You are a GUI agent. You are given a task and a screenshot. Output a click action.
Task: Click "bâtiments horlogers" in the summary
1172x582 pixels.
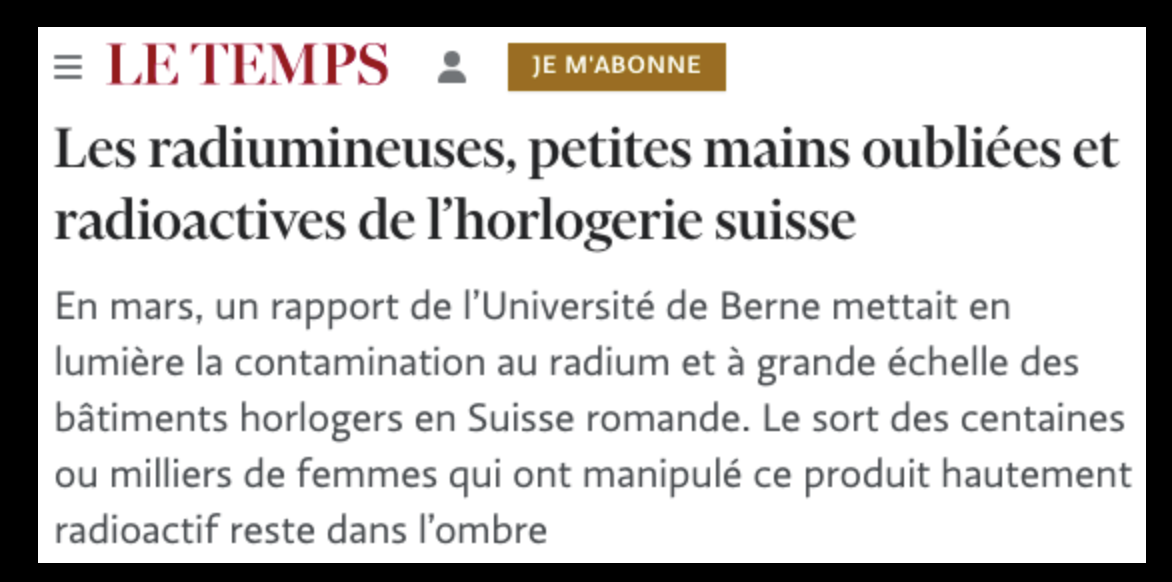(x=228, y=418)
